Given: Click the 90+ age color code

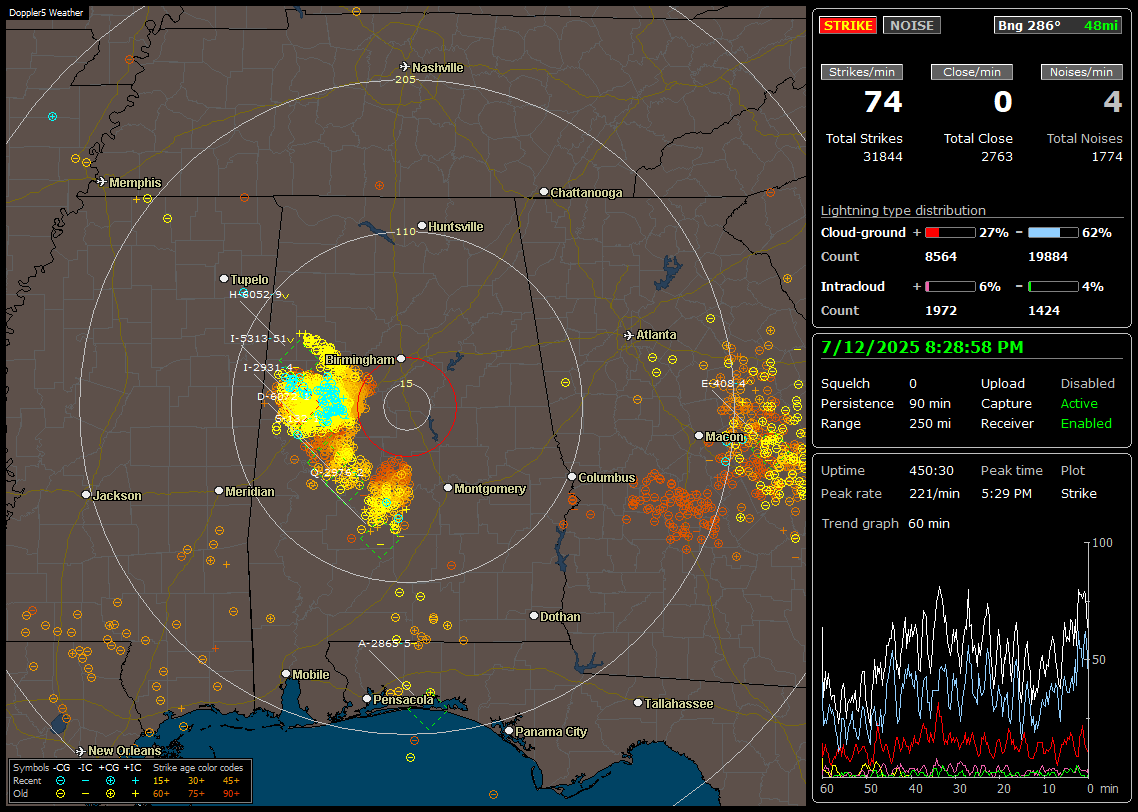Looking at the screenshot, I should [x=231, y=794].
